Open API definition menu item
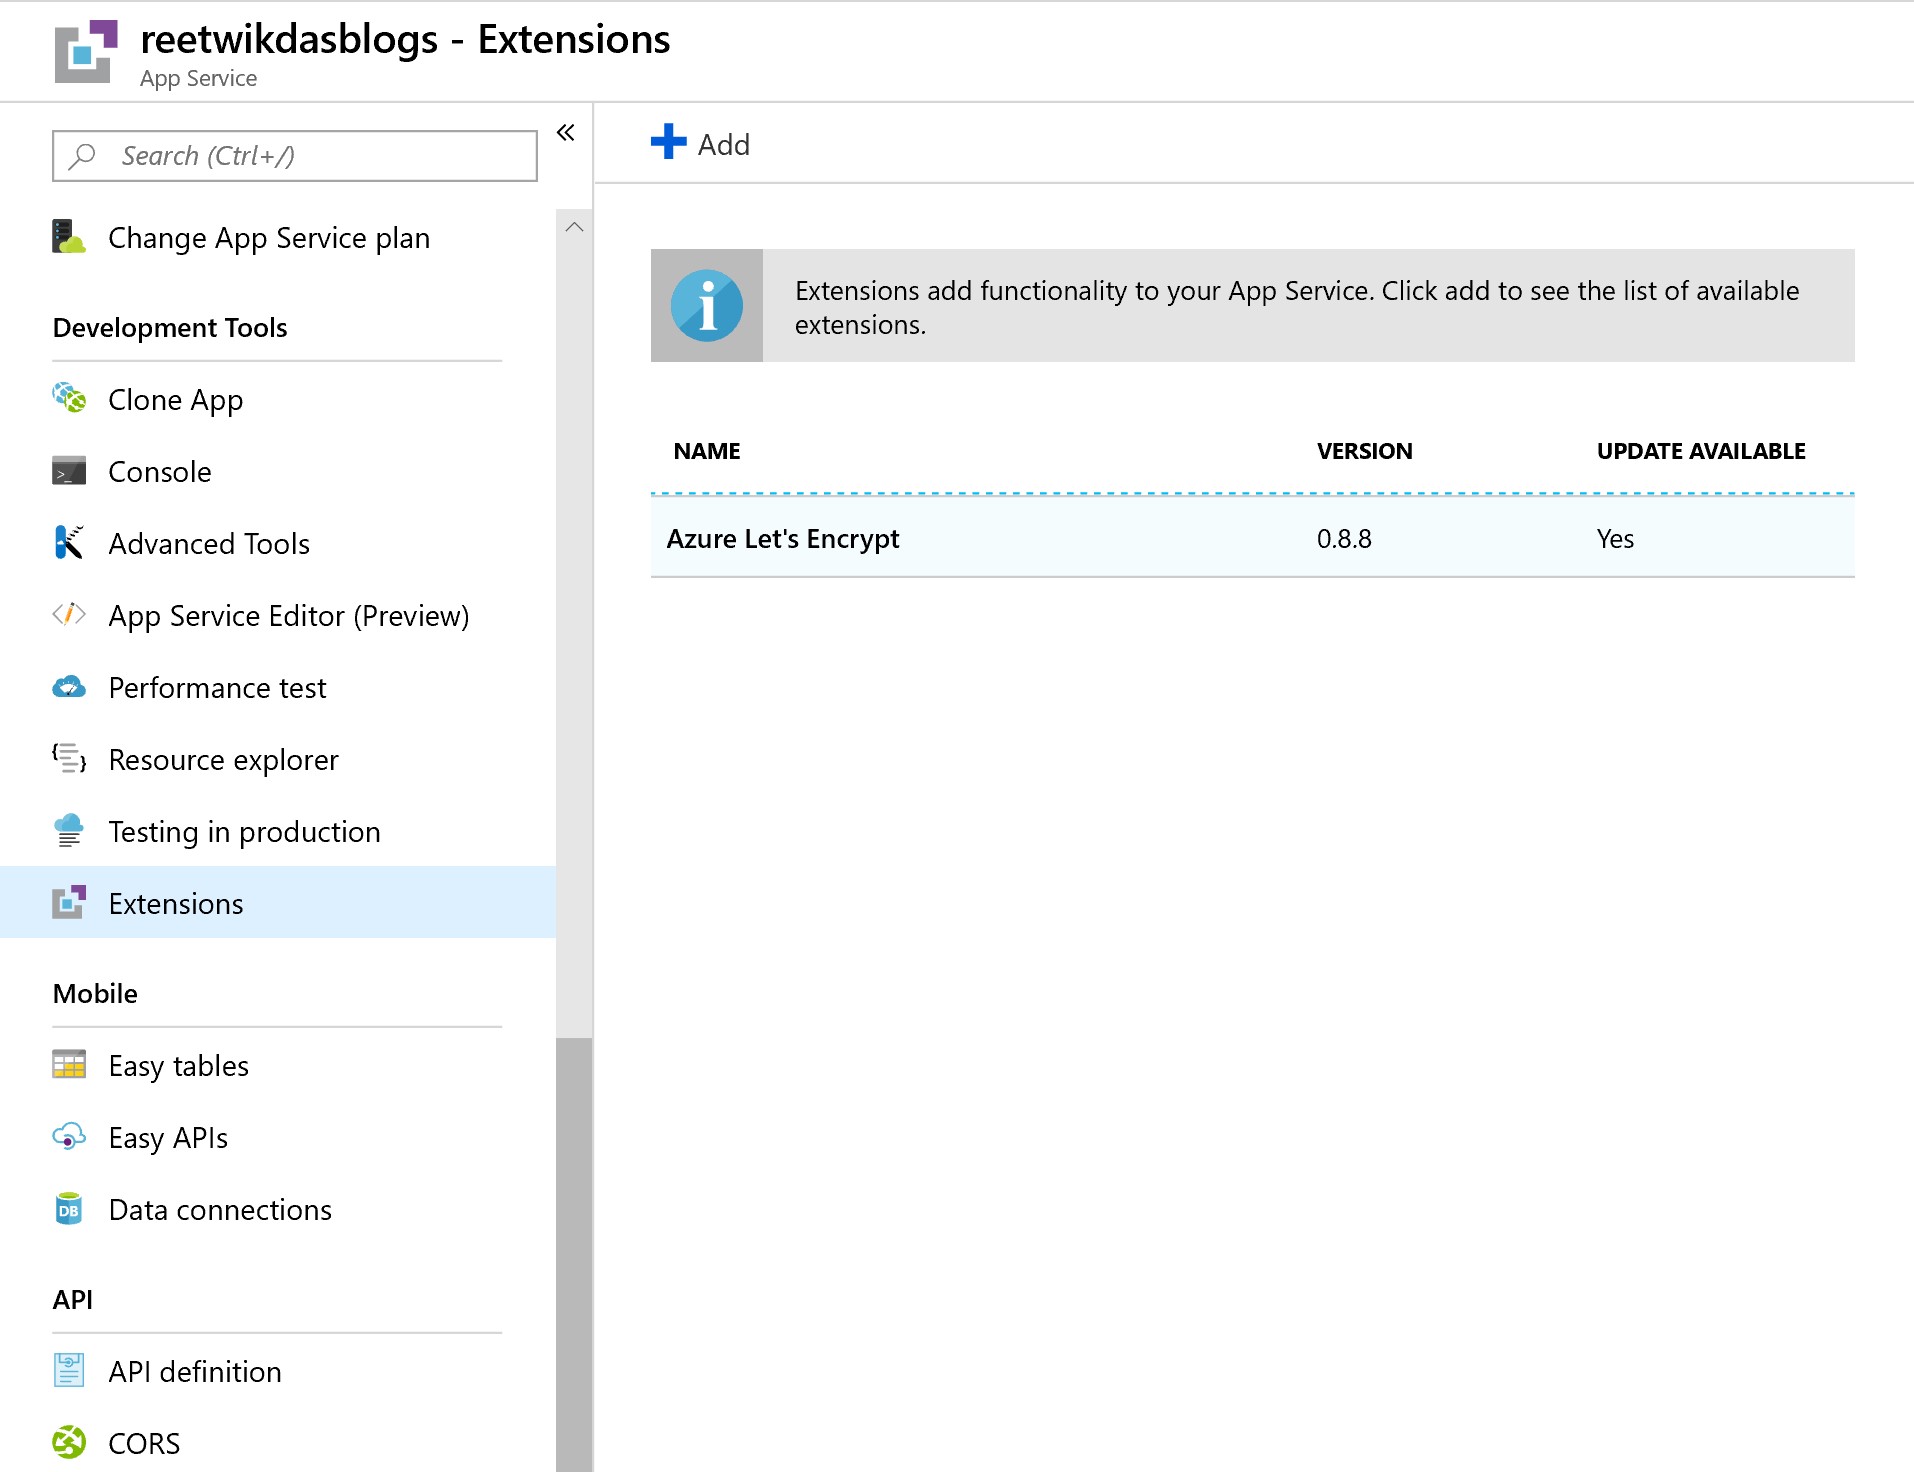1914x1472 pixels. click(x=278, y=1372)
